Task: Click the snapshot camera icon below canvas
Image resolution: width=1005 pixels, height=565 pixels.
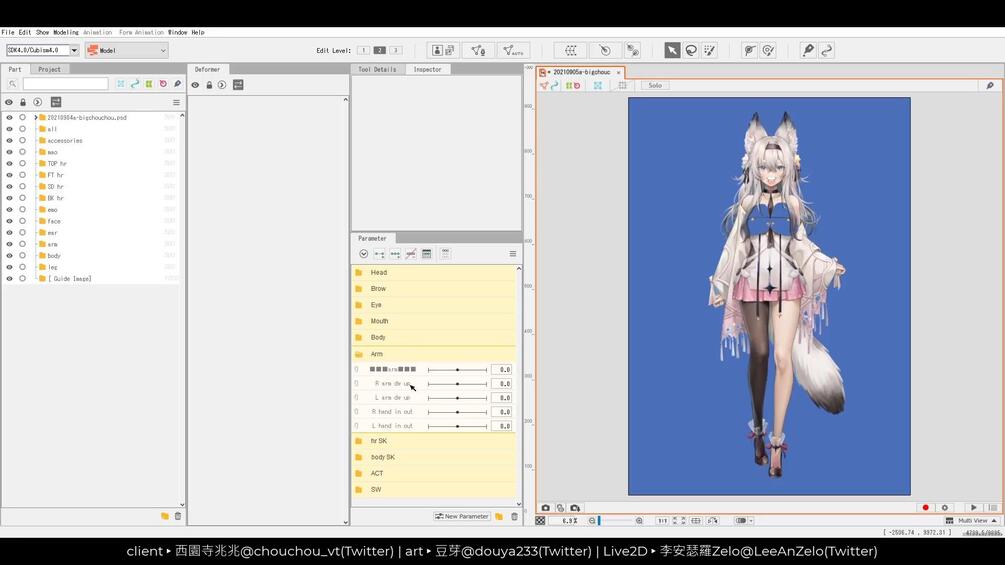Action: [x=545, y=508]
